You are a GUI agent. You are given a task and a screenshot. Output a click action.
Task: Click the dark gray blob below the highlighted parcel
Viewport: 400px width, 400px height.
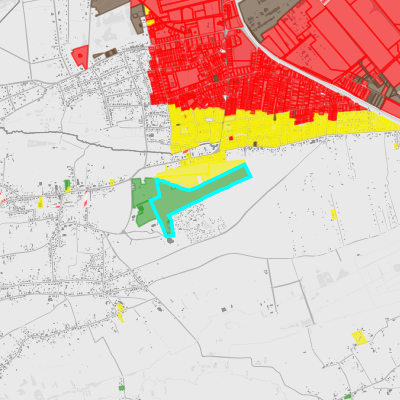pyautogui.click(x=170, y=241)
